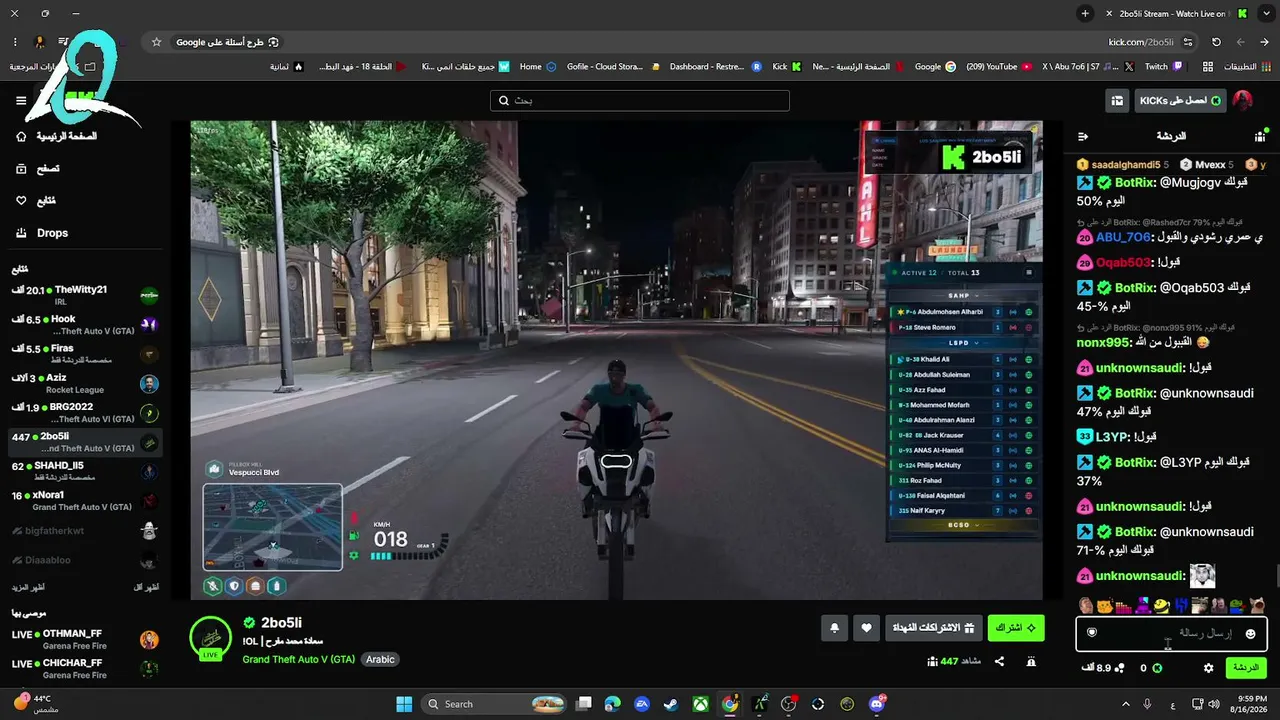
Task: Open BRG2022 channel in the sidebar
Action: pyautogui.click(x=85, y=412)
